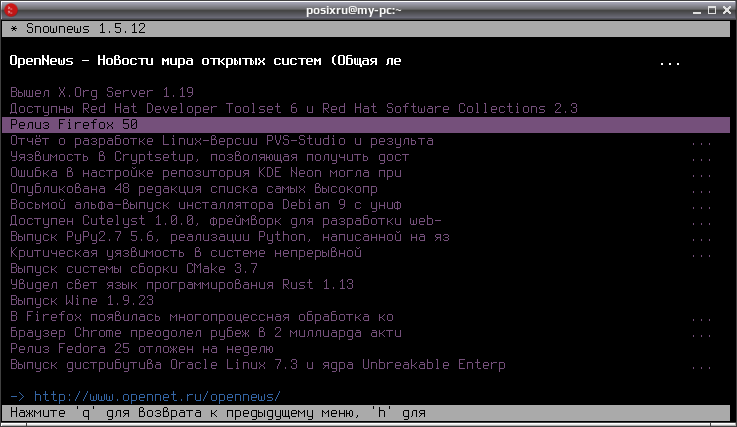
Task: Select item Критическая уязвимость в системе непрерывной
Action: click(x=186, y=253)
